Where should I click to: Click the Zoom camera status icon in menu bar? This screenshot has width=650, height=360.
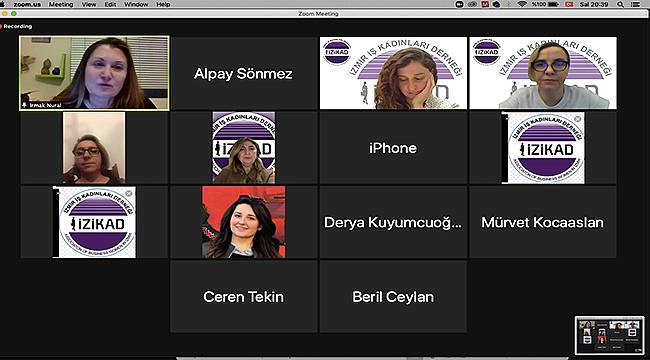click(459, 4)
